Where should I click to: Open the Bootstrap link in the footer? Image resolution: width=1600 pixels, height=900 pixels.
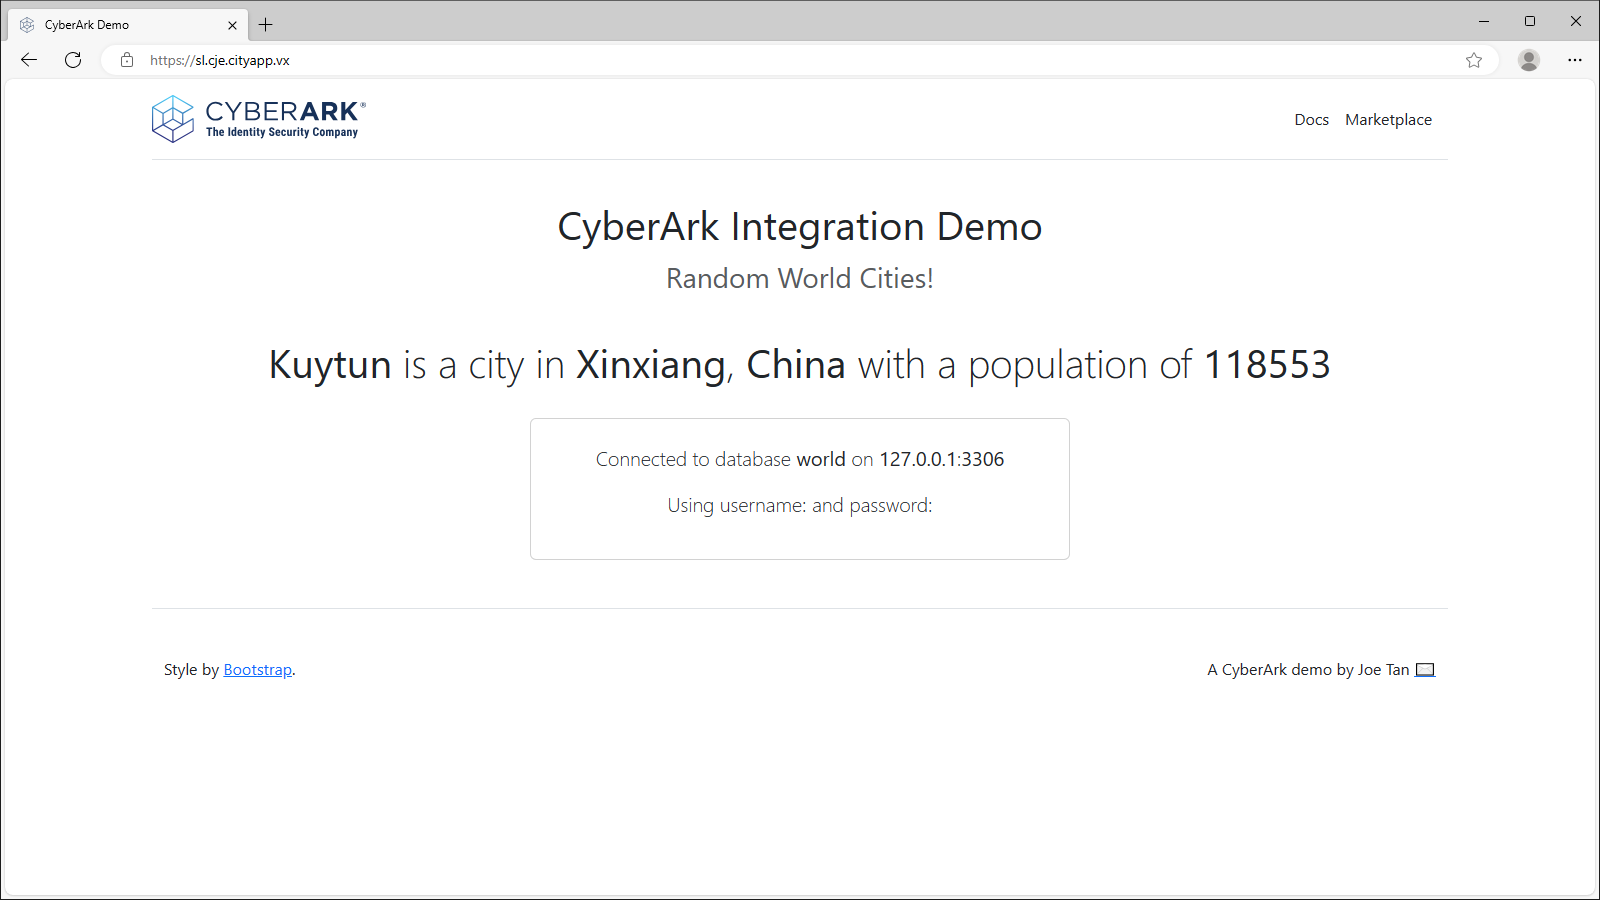tap(257, 669)
